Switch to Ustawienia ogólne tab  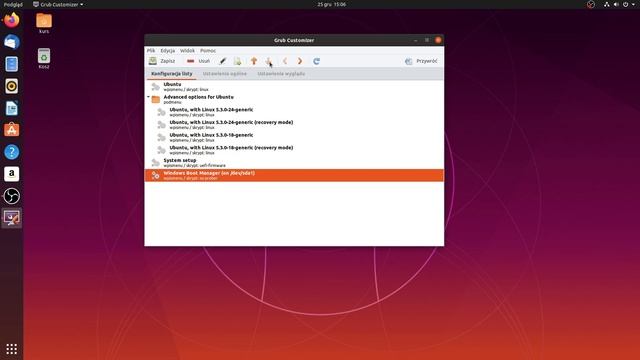coord(224,74)
